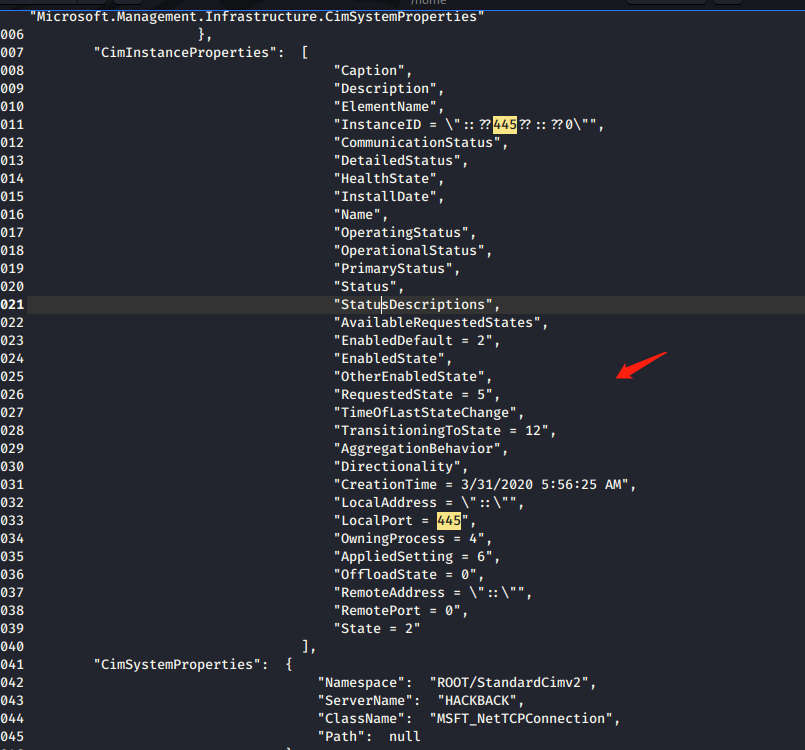Click the "ClassName" key on line 044
The image size is (805, 750).
[361, 718]
